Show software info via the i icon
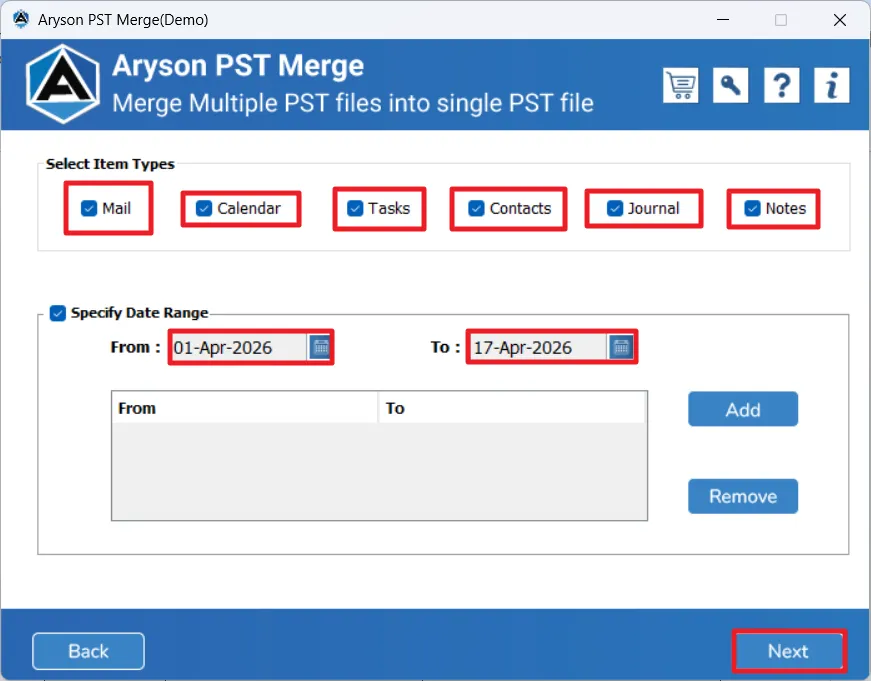The width and height of the screenshot is (871, 681). click(832, 86)
